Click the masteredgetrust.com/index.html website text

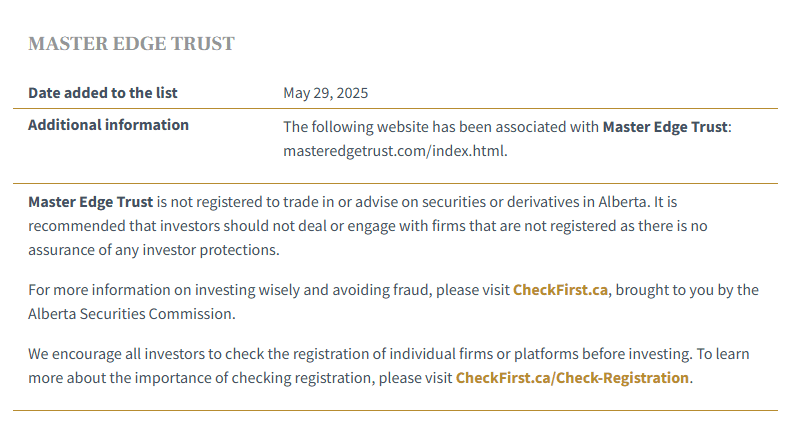(395, 151)
